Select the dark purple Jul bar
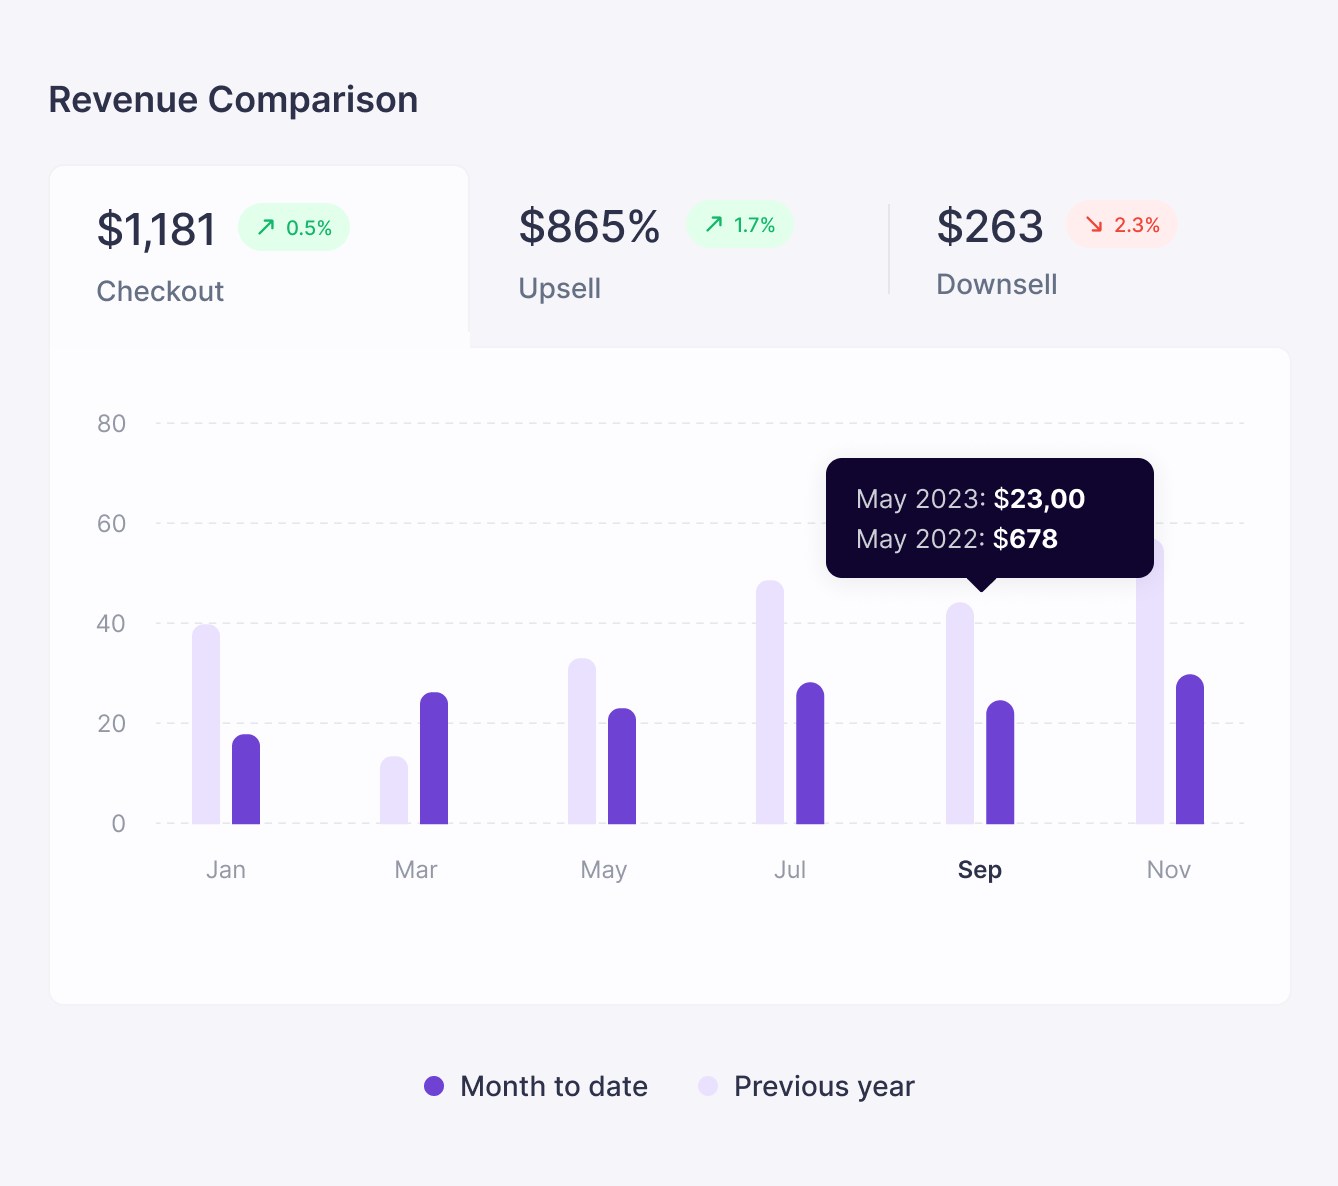 tap(810, 754)
